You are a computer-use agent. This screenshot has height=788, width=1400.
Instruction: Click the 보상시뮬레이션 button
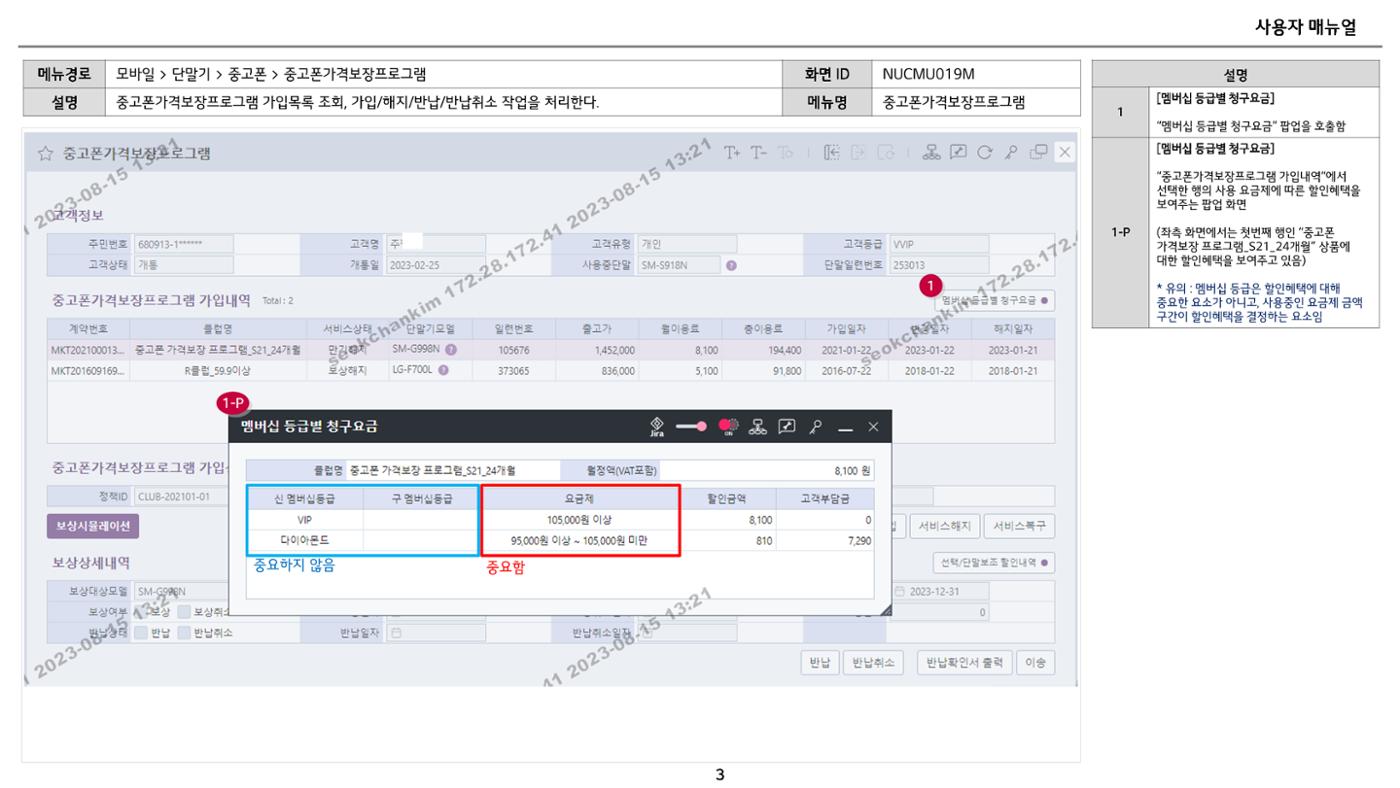pos(91,526)
